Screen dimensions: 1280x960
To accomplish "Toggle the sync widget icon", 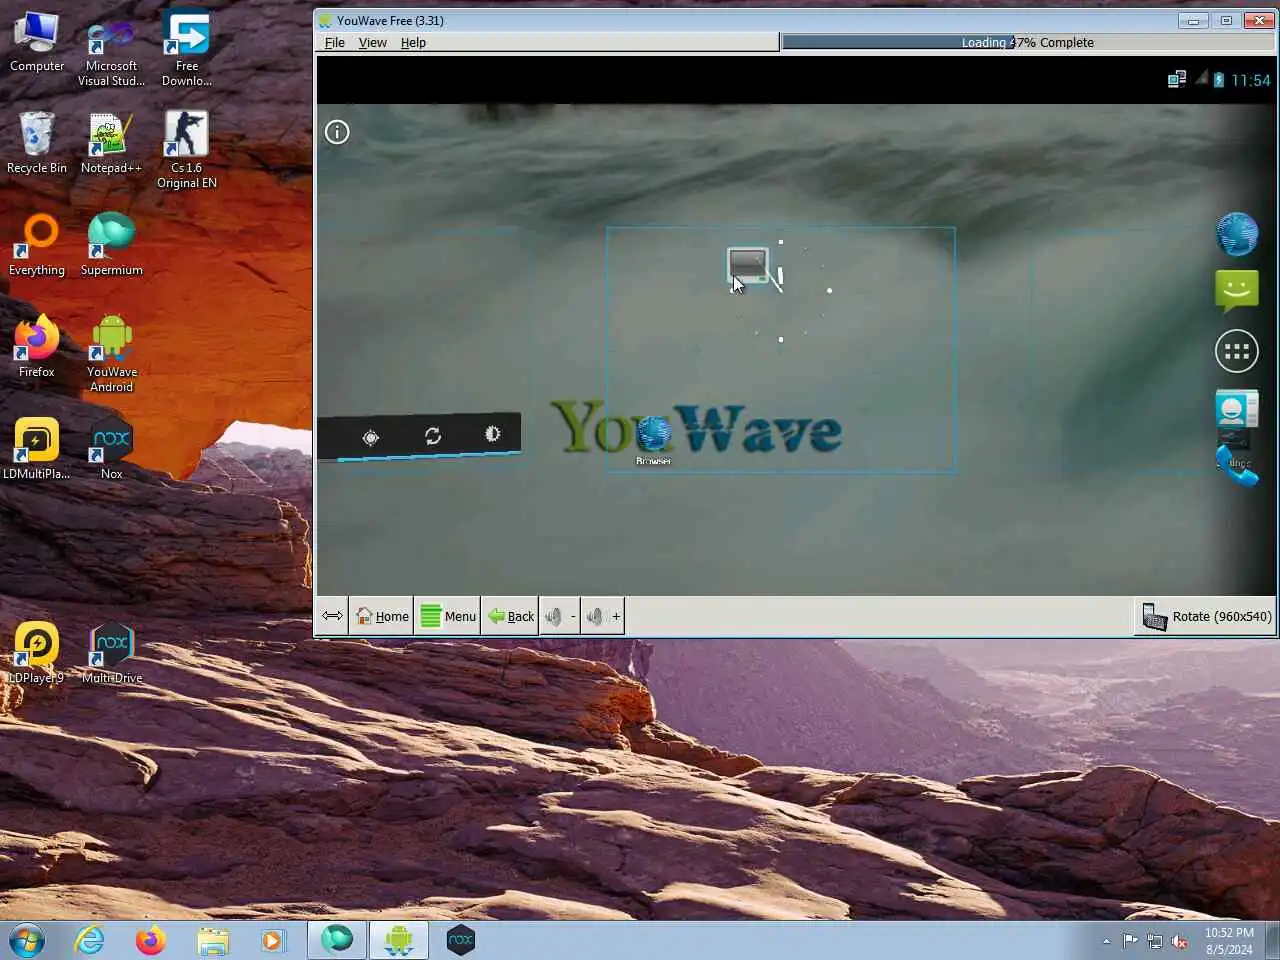I will click(433, 436).
